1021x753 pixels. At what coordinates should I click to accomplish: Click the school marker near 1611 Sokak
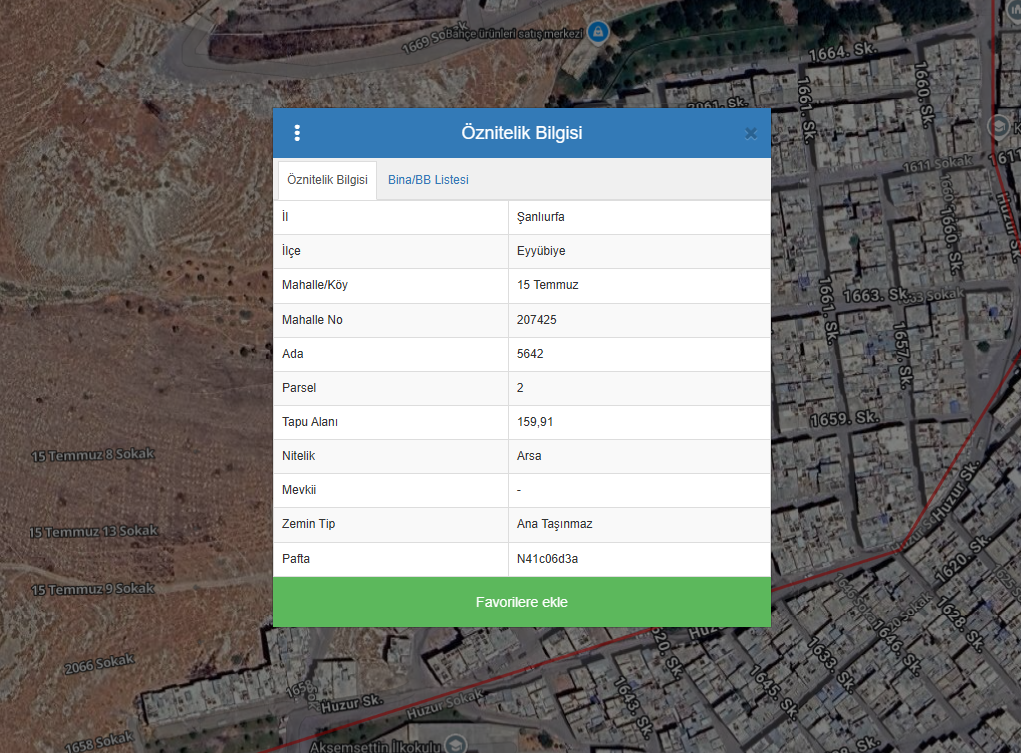click(x=997, y=127)
